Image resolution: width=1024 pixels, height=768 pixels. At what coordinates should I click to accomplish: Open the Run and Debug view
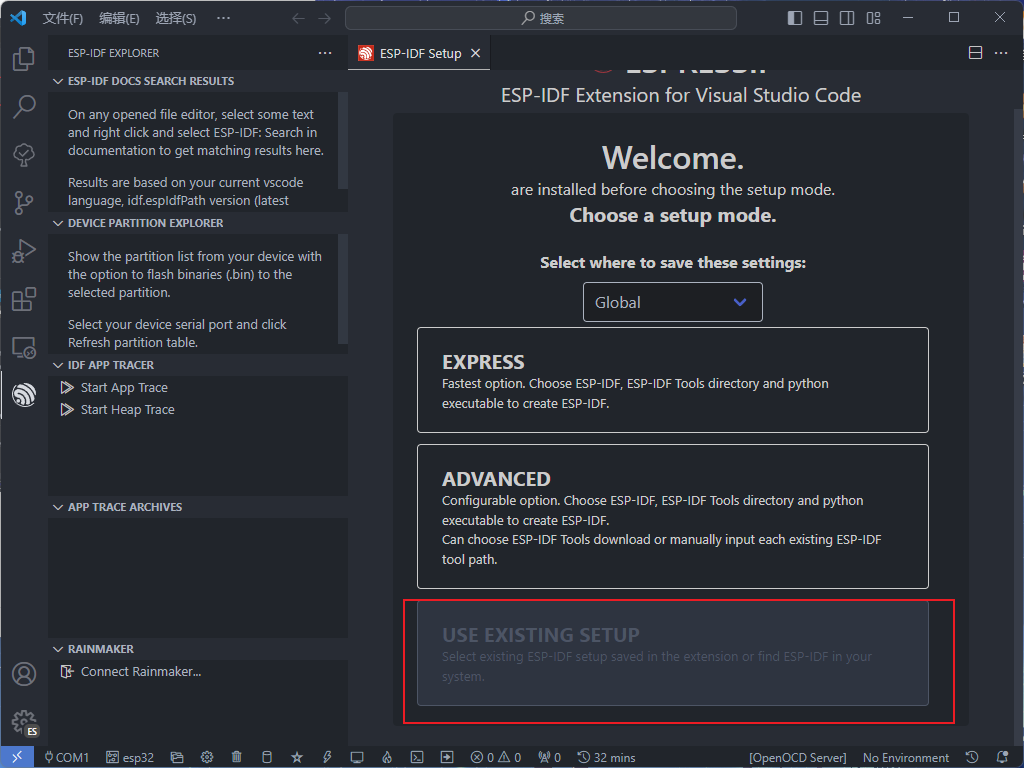pos(24,251)
